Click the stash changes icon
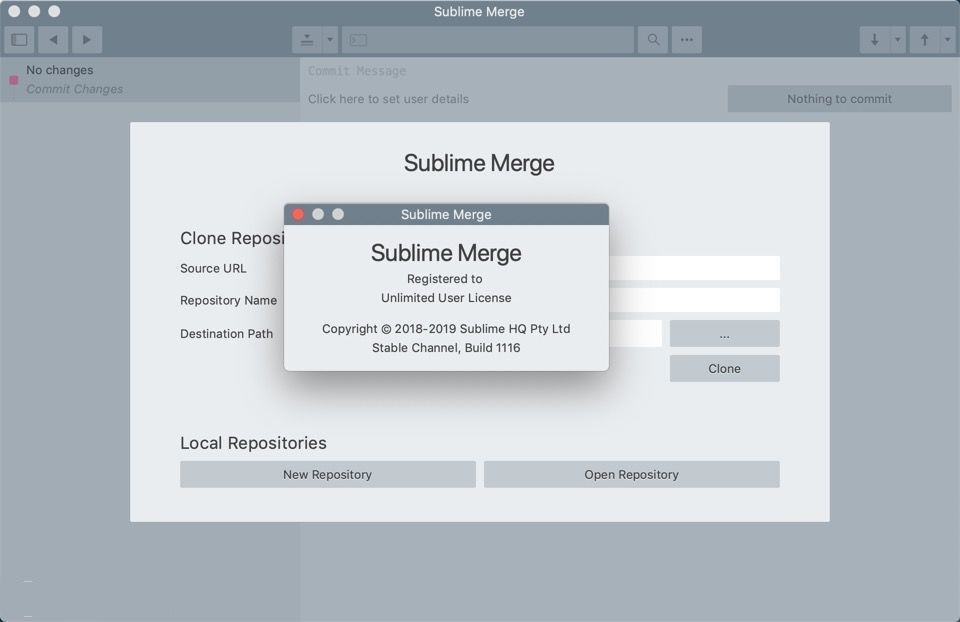 click(307, 40)
